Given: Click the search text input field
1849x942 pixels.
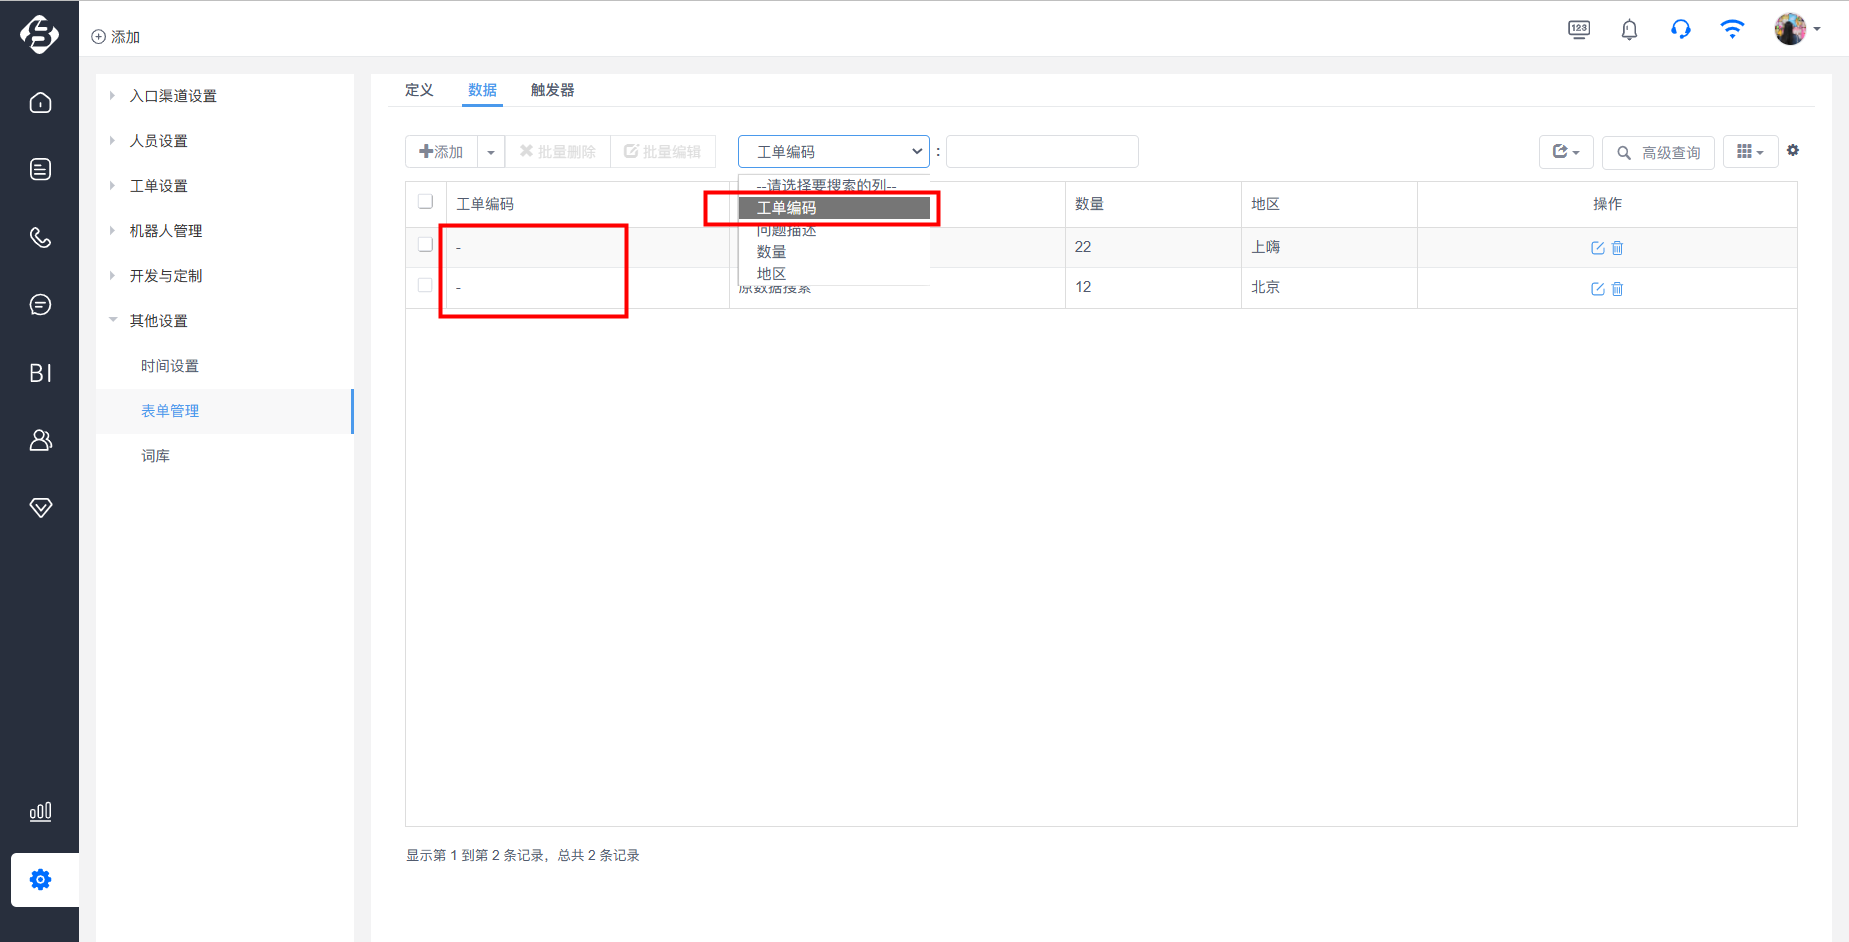Looking at the screenshot, I should pyautogui.click(x=1042, y=151).
